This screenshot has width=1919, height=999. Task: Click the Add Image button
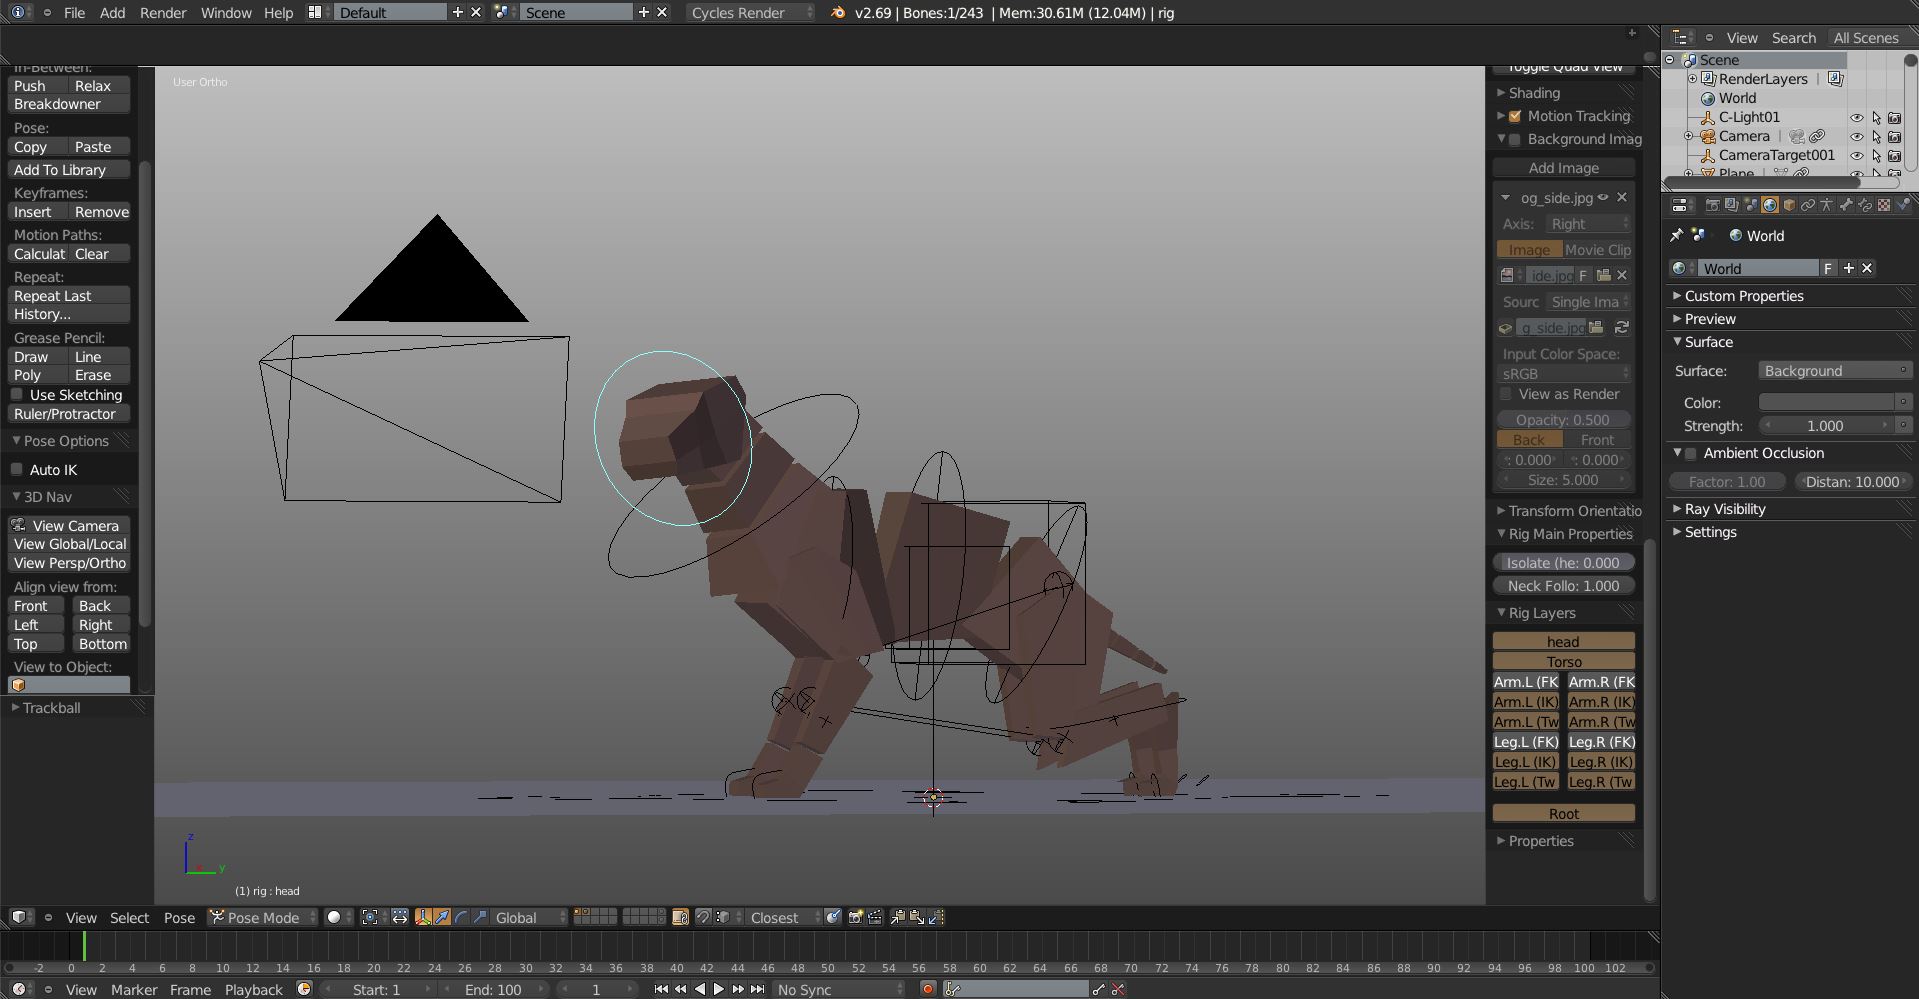click(x=1564, y=168)
